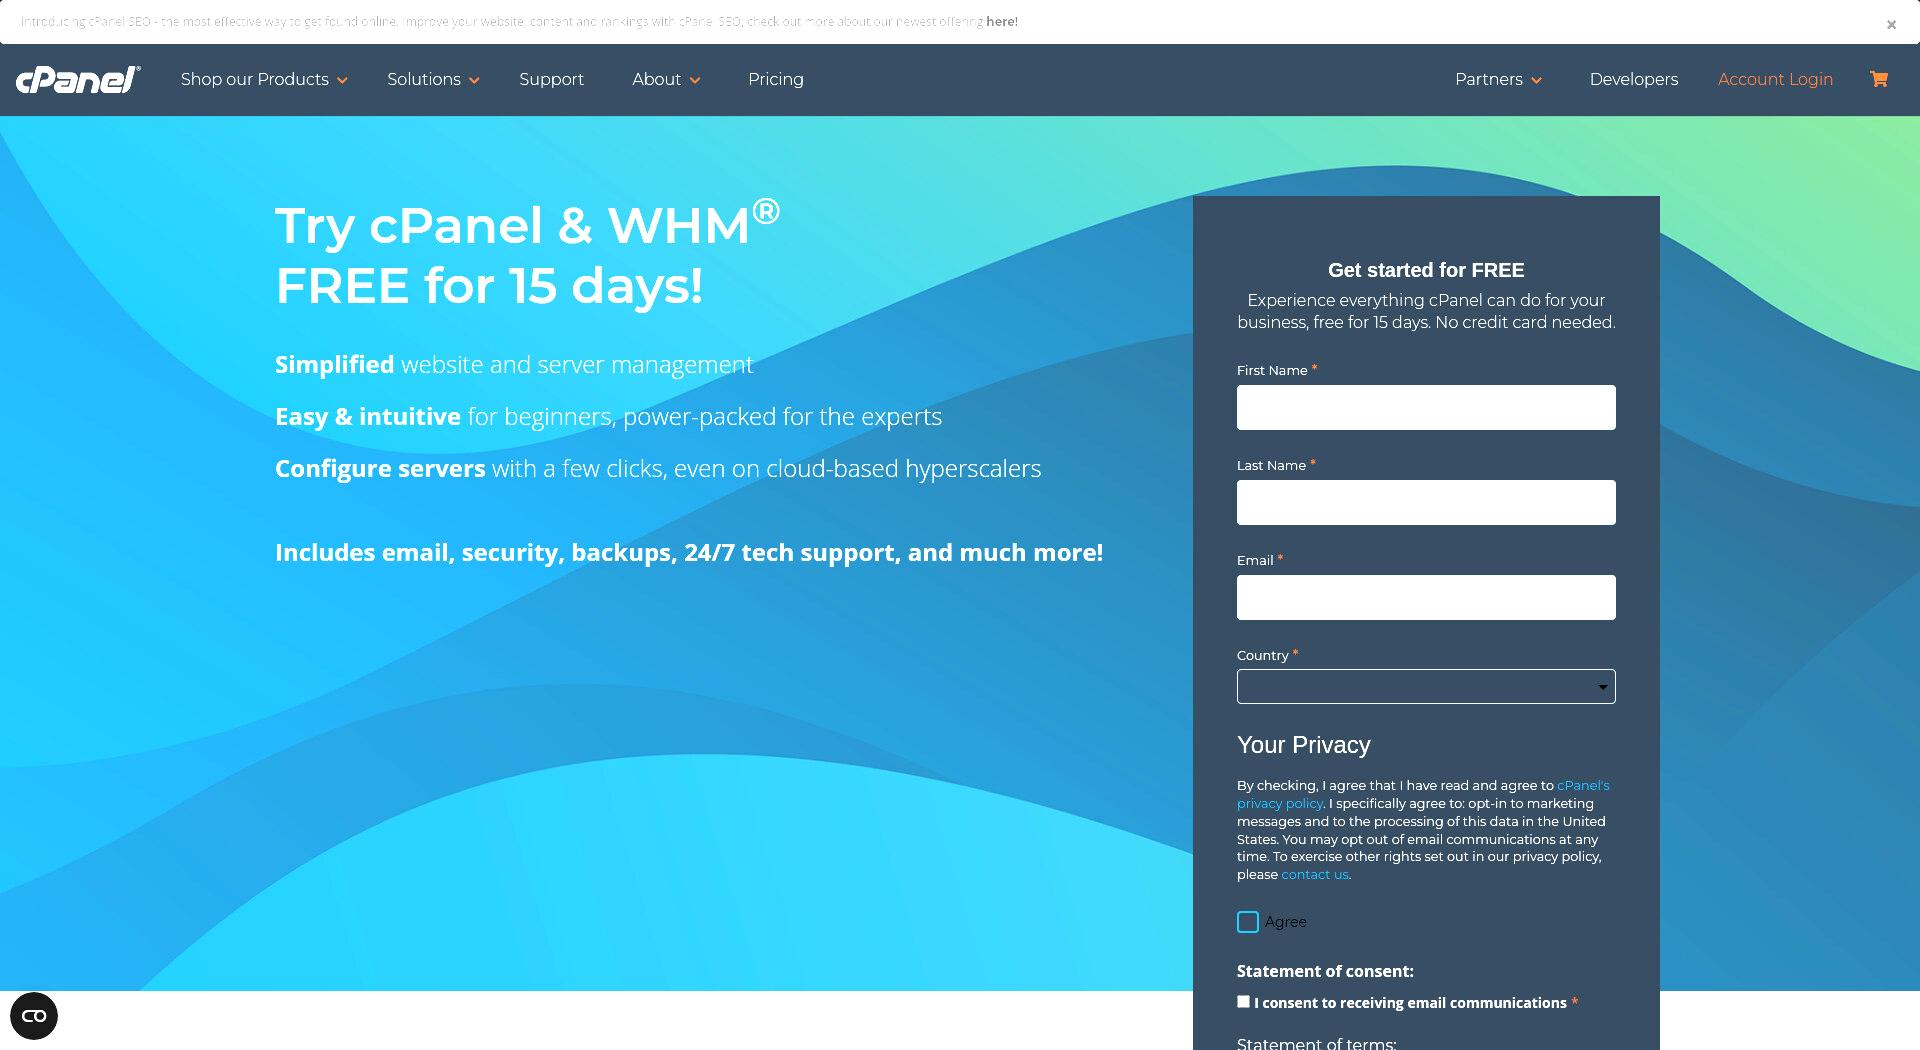Screen dimensions: 1920x1050
Task: Click Account Login link
Action: click(1775, 79)
